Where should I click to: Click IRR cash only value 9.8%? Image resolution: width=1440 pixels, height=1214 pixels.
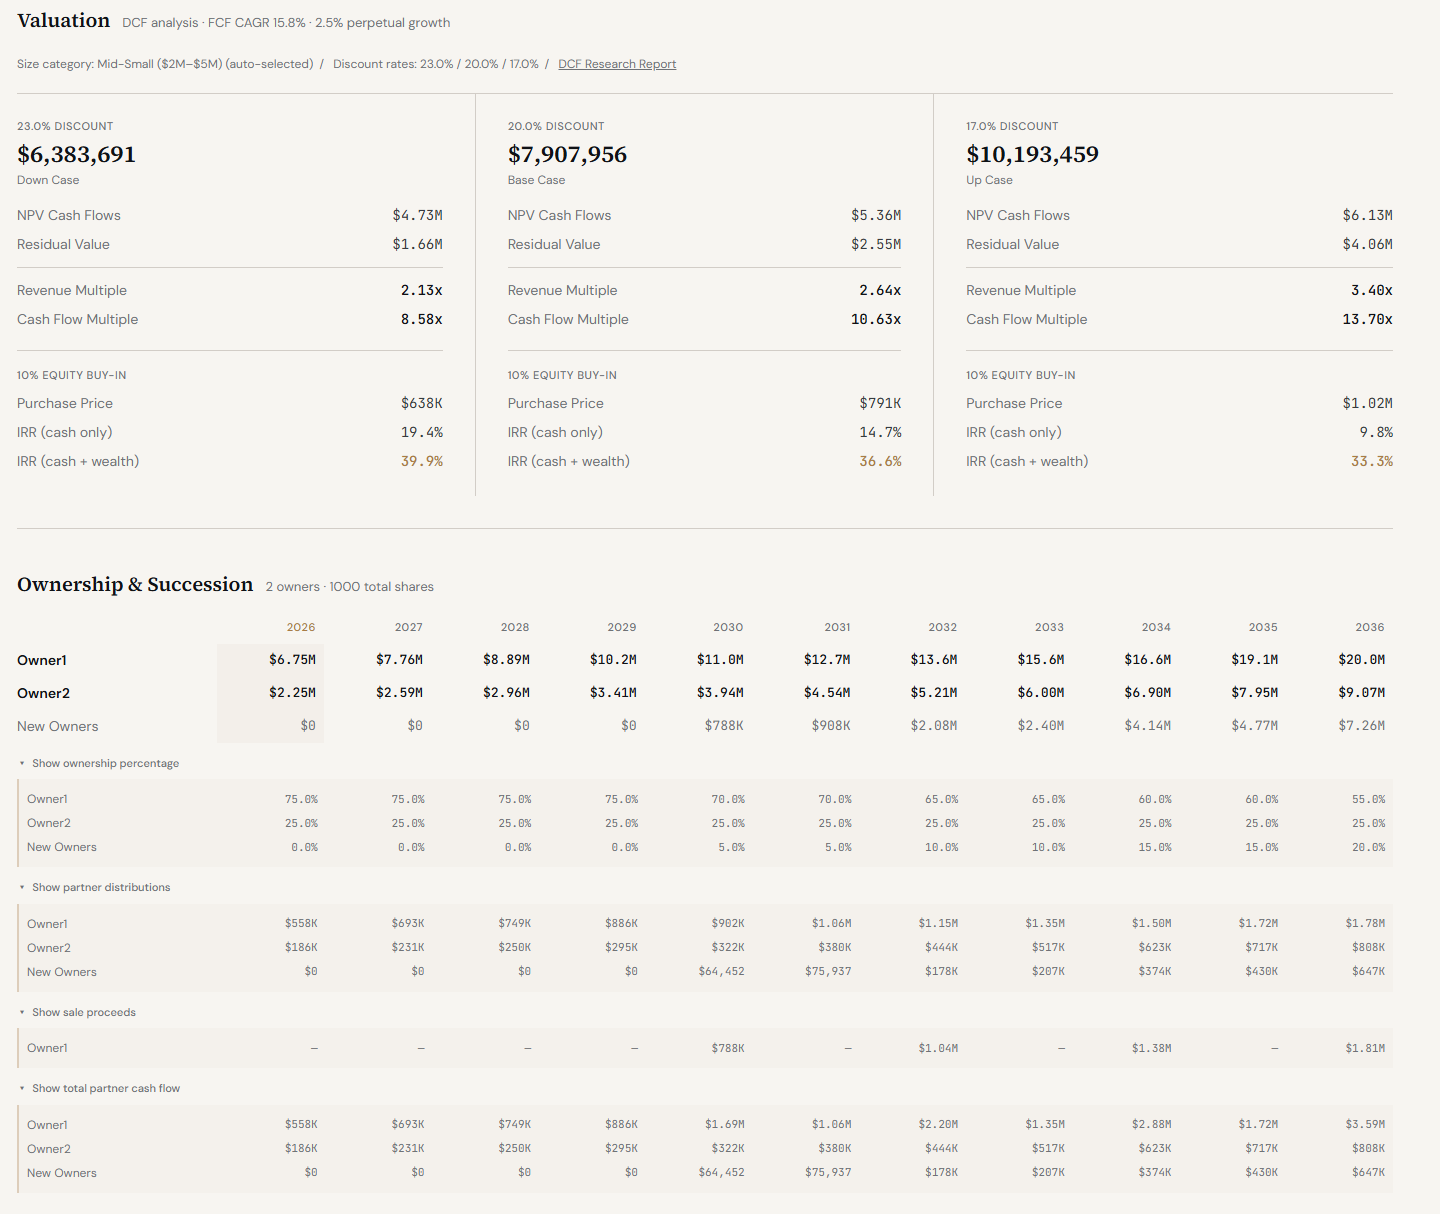click(1376, 432)
